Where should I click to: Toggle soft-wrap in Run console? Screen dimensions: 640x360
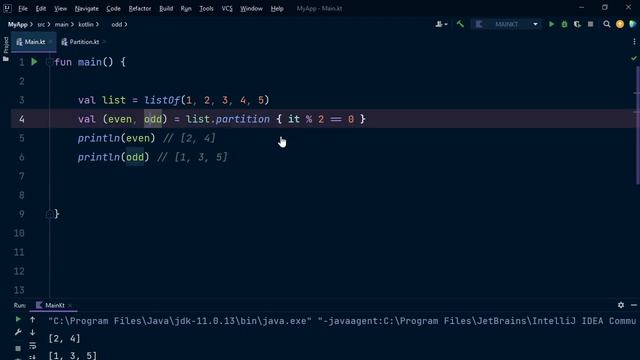tap(33, 346)
